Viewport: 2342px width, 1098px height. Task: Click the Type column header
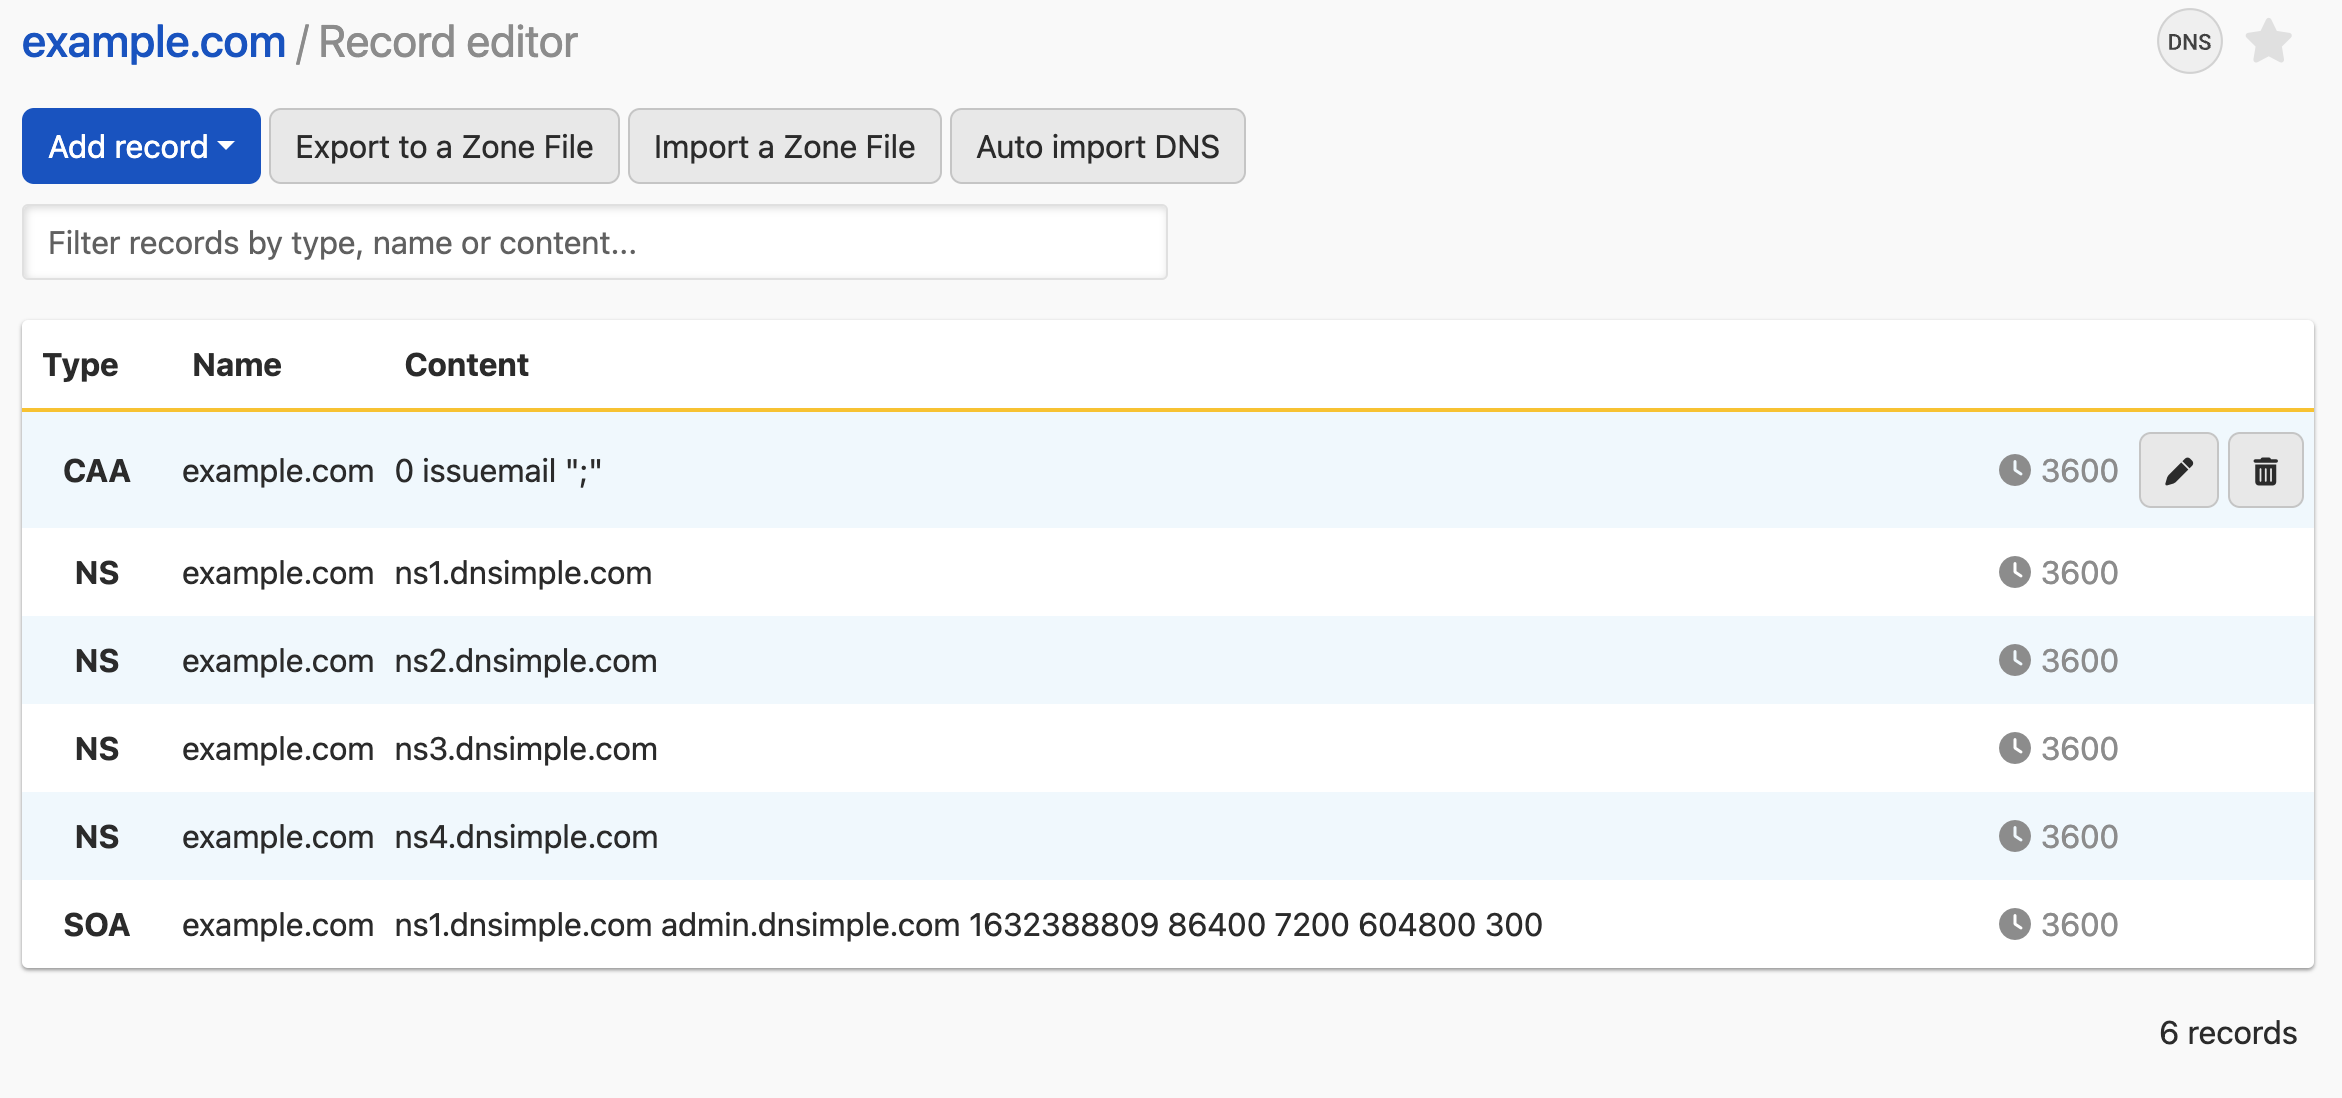coord(80,365)
